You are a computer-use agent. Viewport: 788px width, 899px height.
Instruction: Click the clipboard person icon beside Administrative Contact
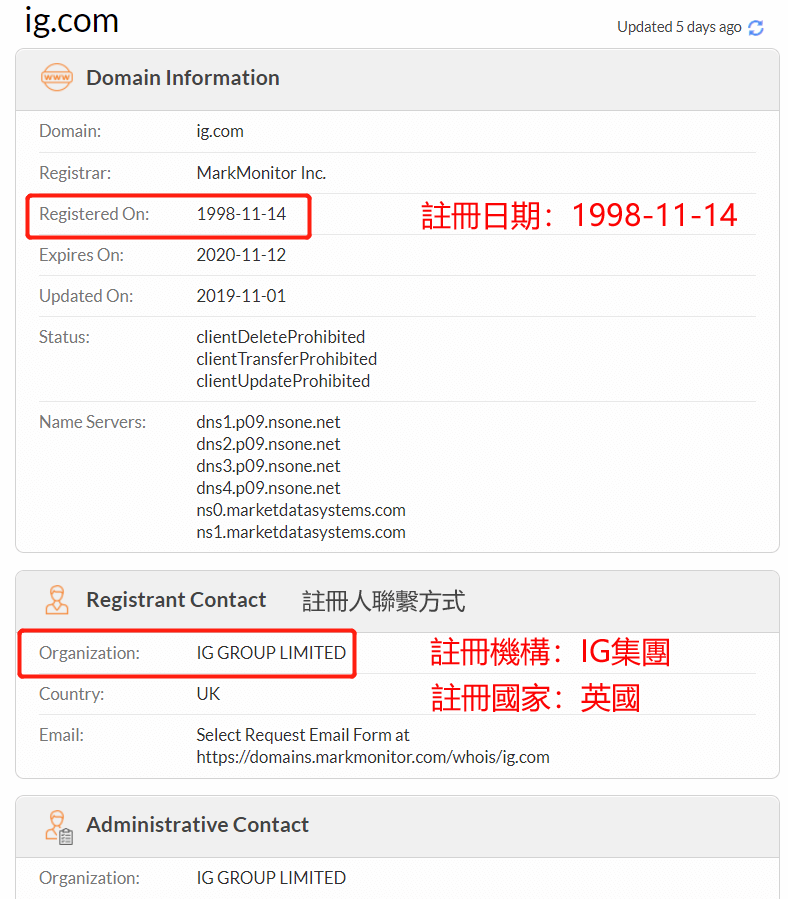tap(57, 826)
